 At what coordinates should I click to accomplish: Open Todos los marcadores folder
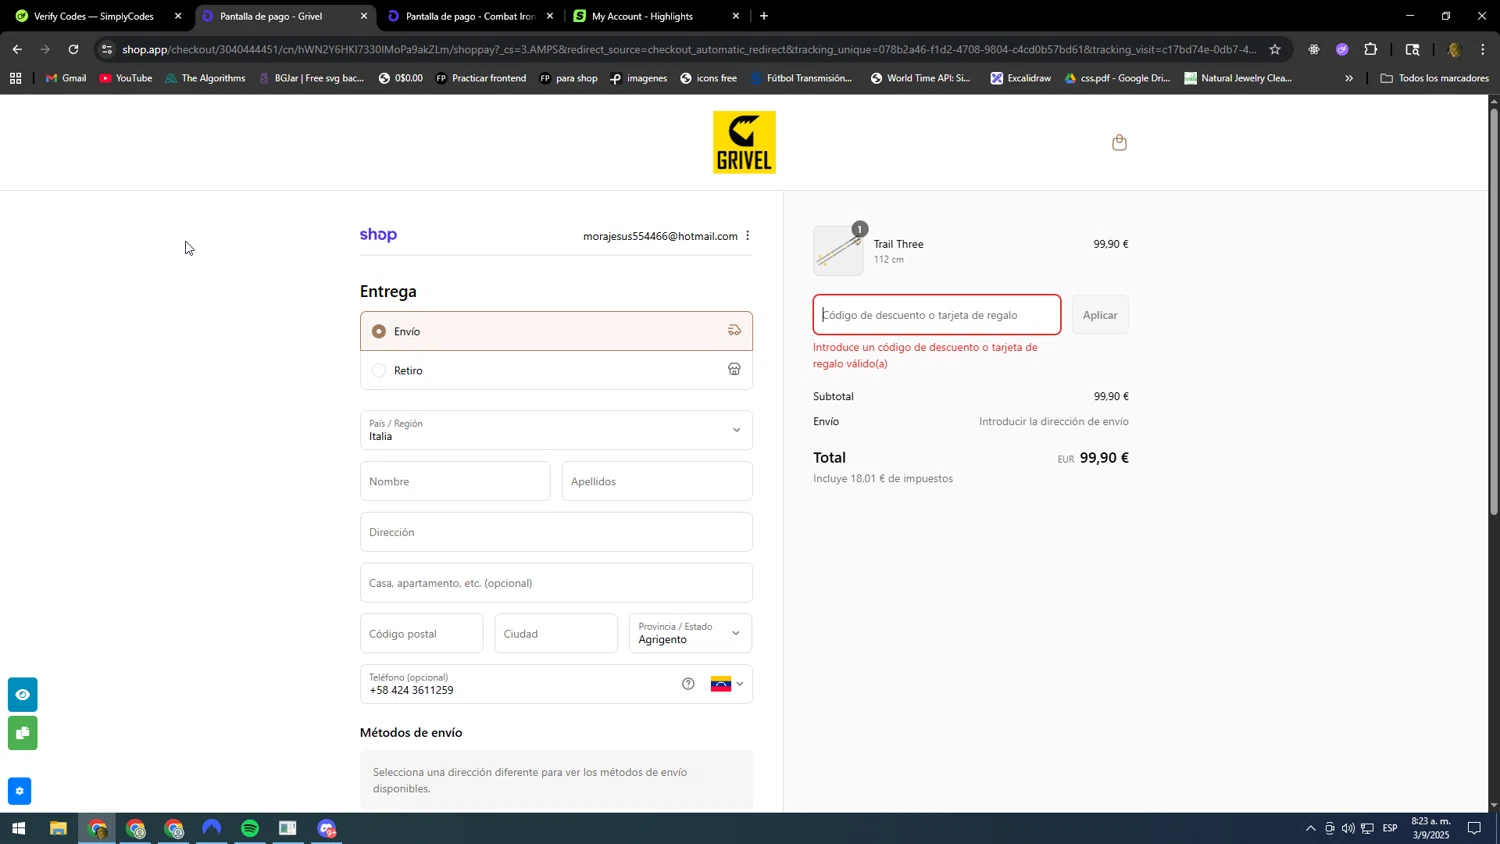click(x=1434, y=78)
